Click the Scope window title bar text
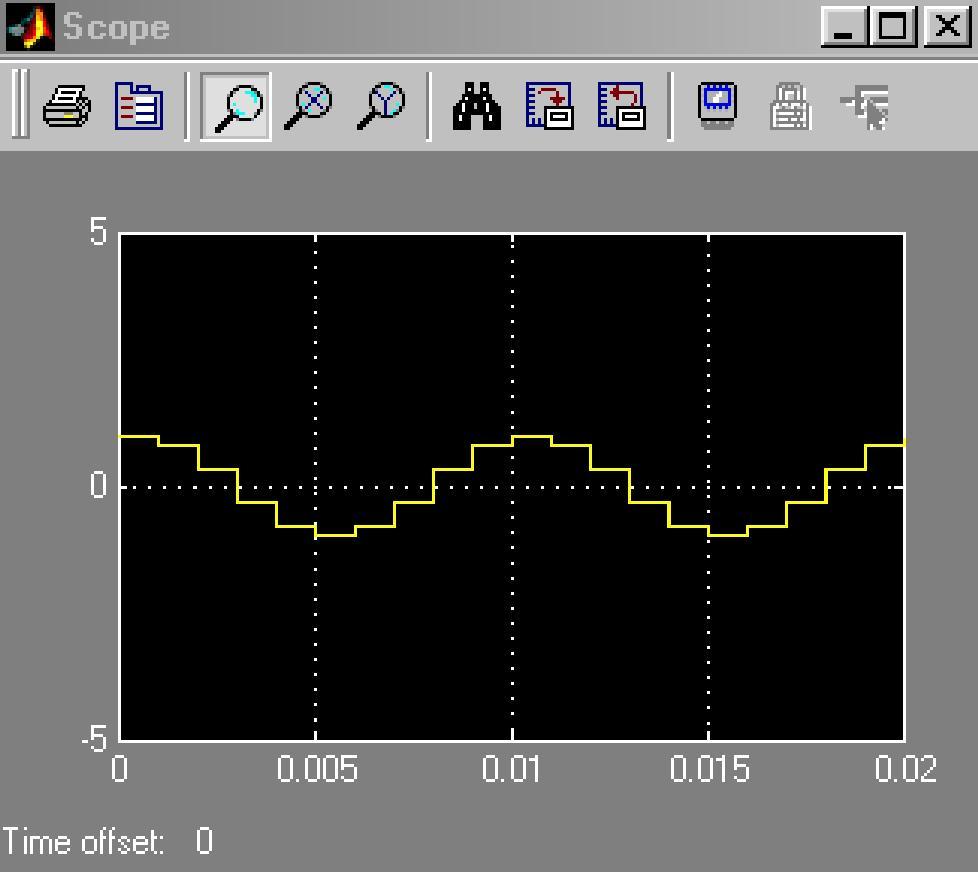Image resolution: width=978 pixels, height=872 pixels. (117, 27)
